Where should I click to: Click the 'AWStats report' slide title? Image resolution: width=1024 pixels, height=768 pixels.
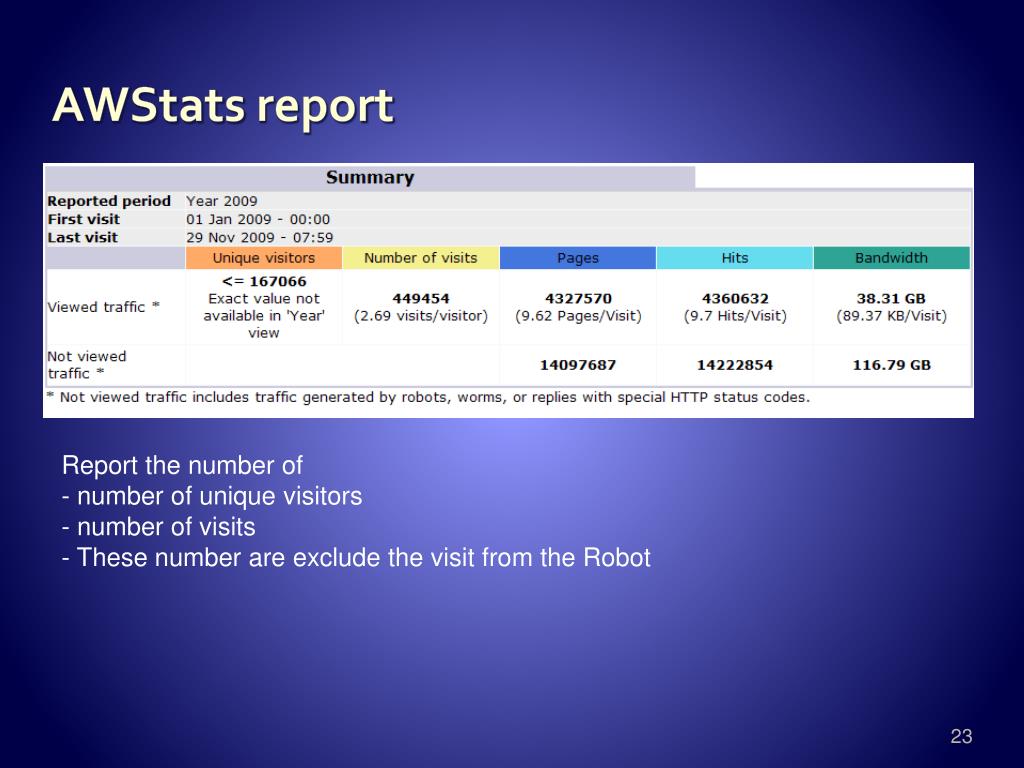(x=223, y=106)
